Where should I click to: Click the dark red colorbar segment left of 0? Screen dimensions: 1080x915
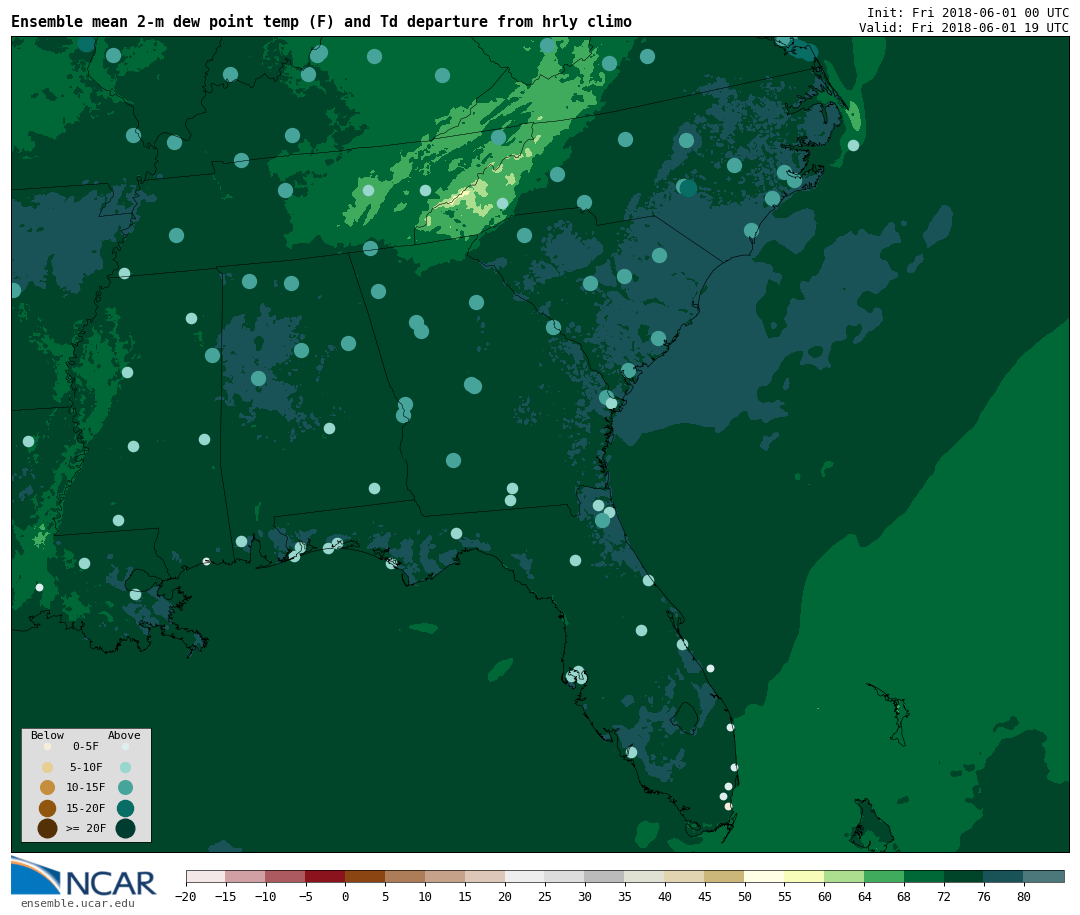pos(325,876)
